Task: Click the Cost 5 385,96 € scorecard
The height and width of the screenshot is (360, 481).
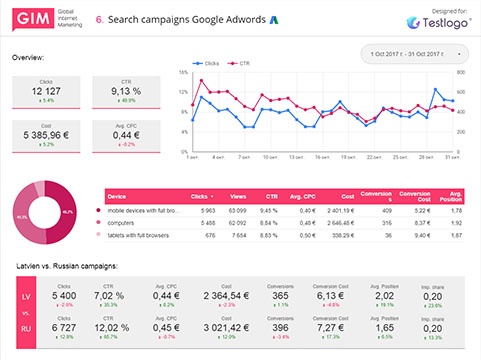Action: coord(46,136)
